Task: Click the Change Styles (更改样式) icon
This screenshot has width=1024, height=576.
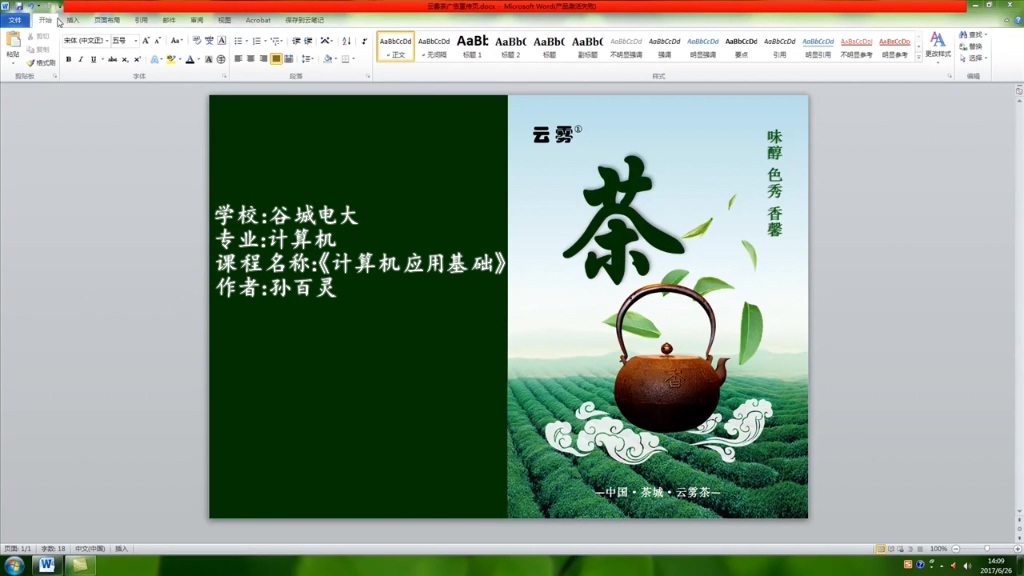Action: click(x=937, y=44)
